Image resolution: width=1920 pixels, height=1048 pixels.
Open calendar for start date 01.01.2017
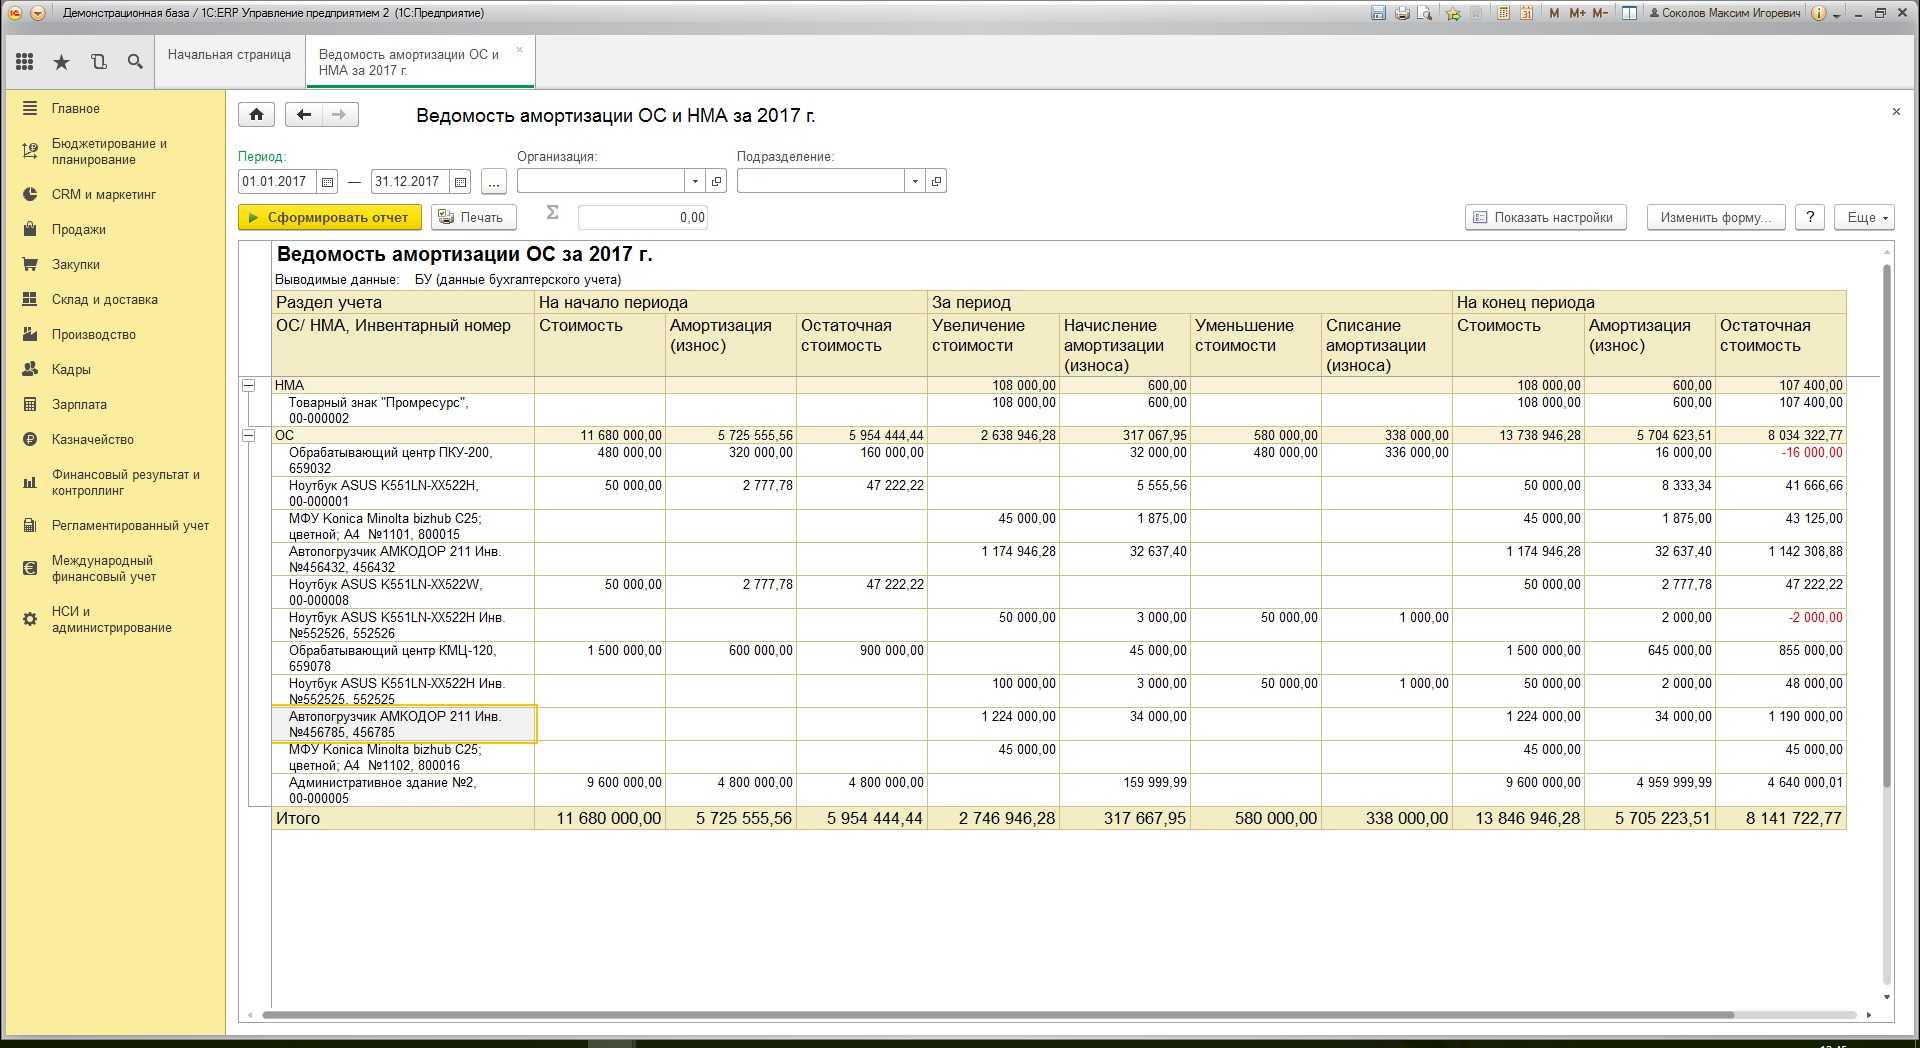point(328,182)
